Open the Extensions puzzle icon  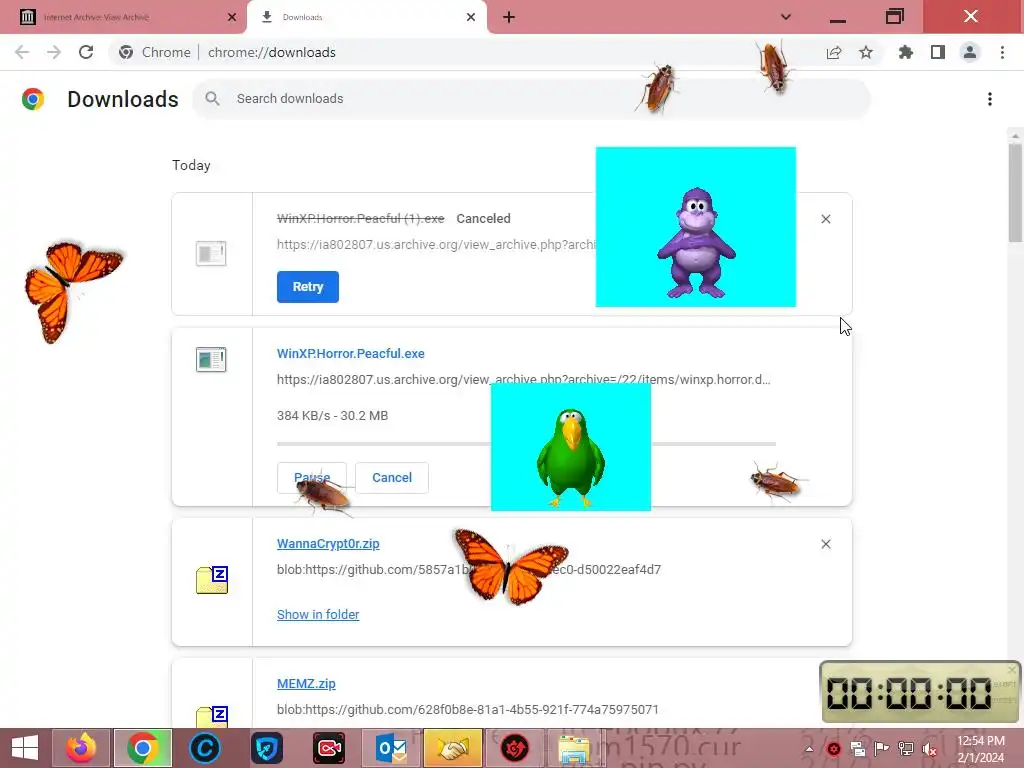pyautogui.click(x=906, y=52)
